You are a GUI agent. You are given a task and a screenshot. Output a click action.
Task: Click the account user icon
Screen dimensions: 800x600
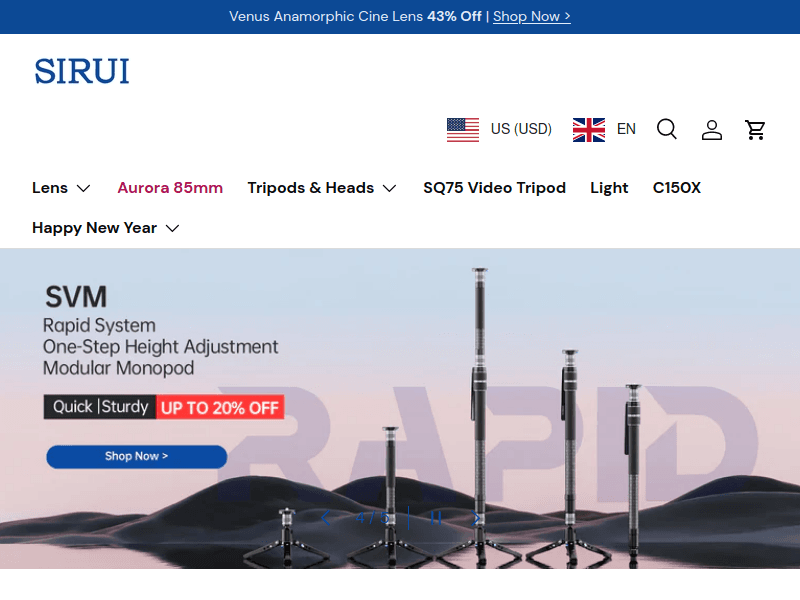pos(711,129)
